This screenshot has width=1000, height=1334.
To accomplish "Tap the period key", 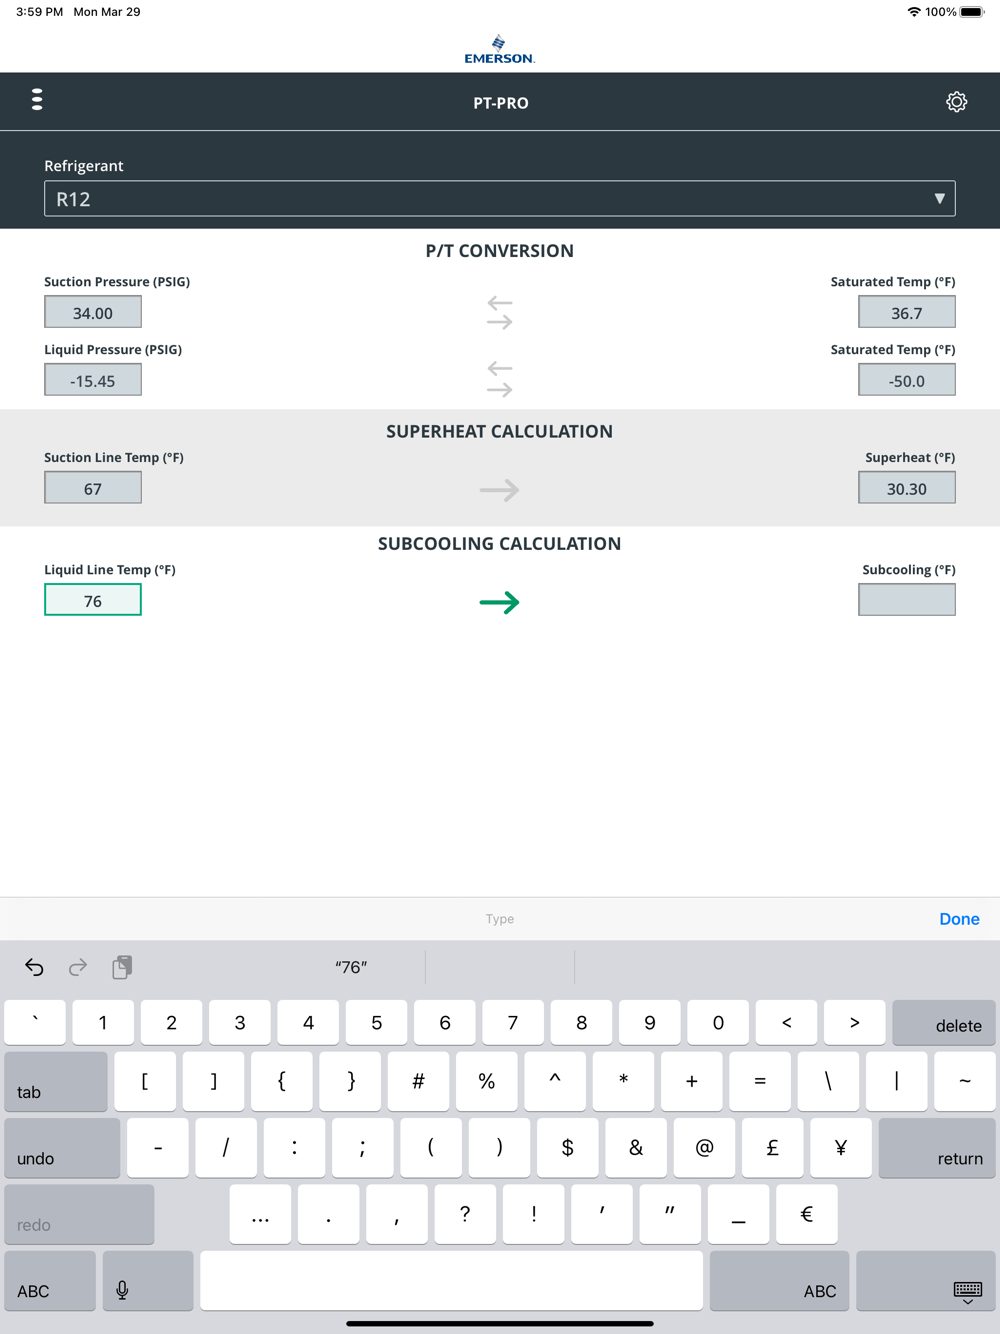I will point(328,1215).
